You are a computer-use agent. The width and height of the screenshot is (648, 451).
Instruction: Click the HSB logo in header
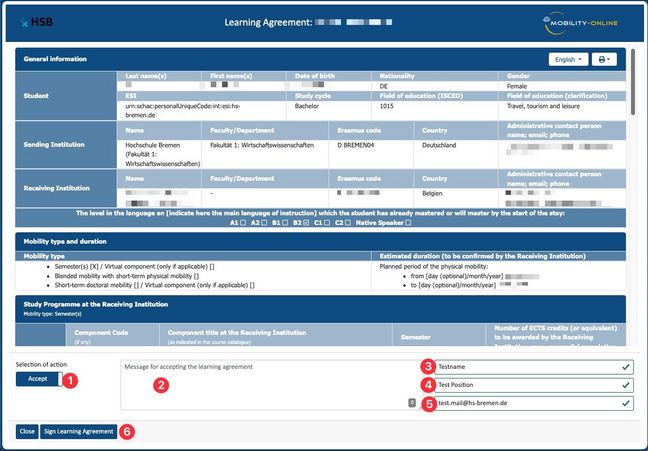point(40,21)
